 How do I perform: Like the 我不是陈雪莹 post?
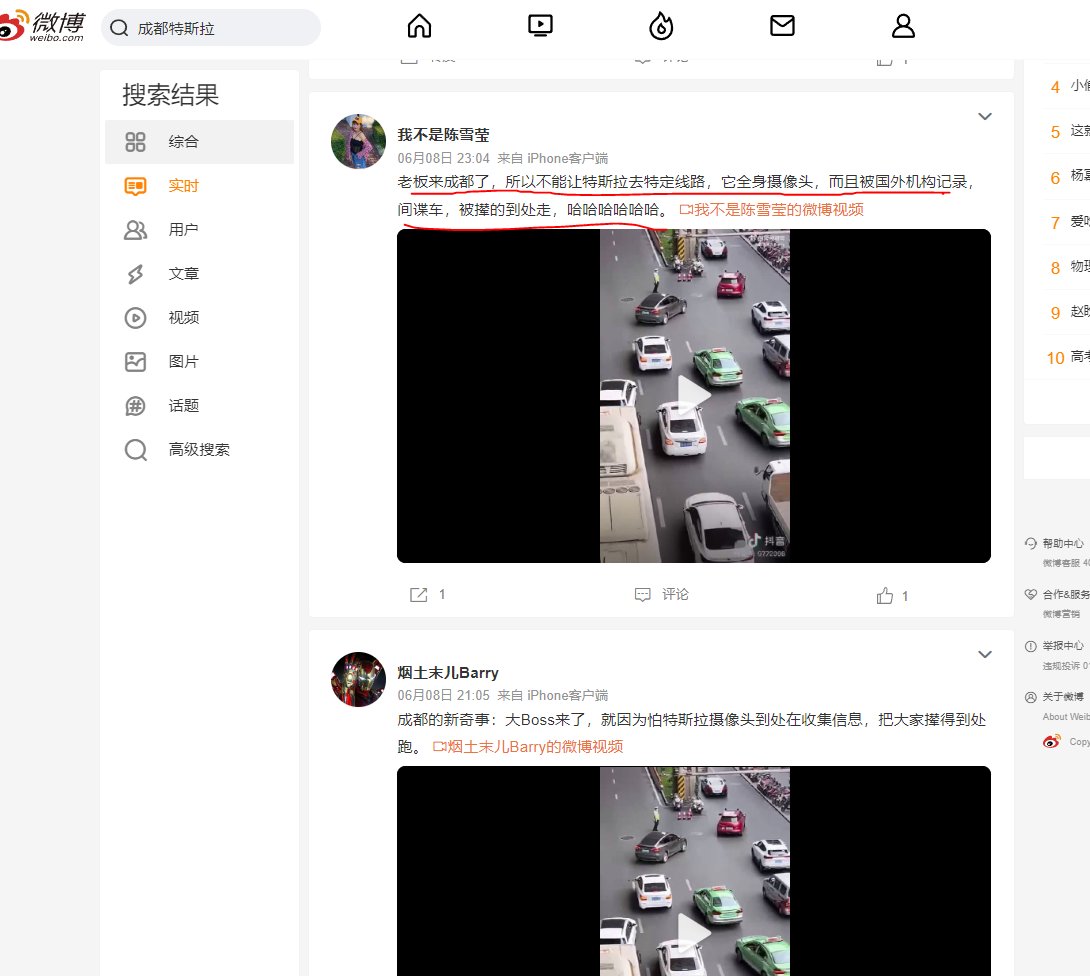(892, 595)
